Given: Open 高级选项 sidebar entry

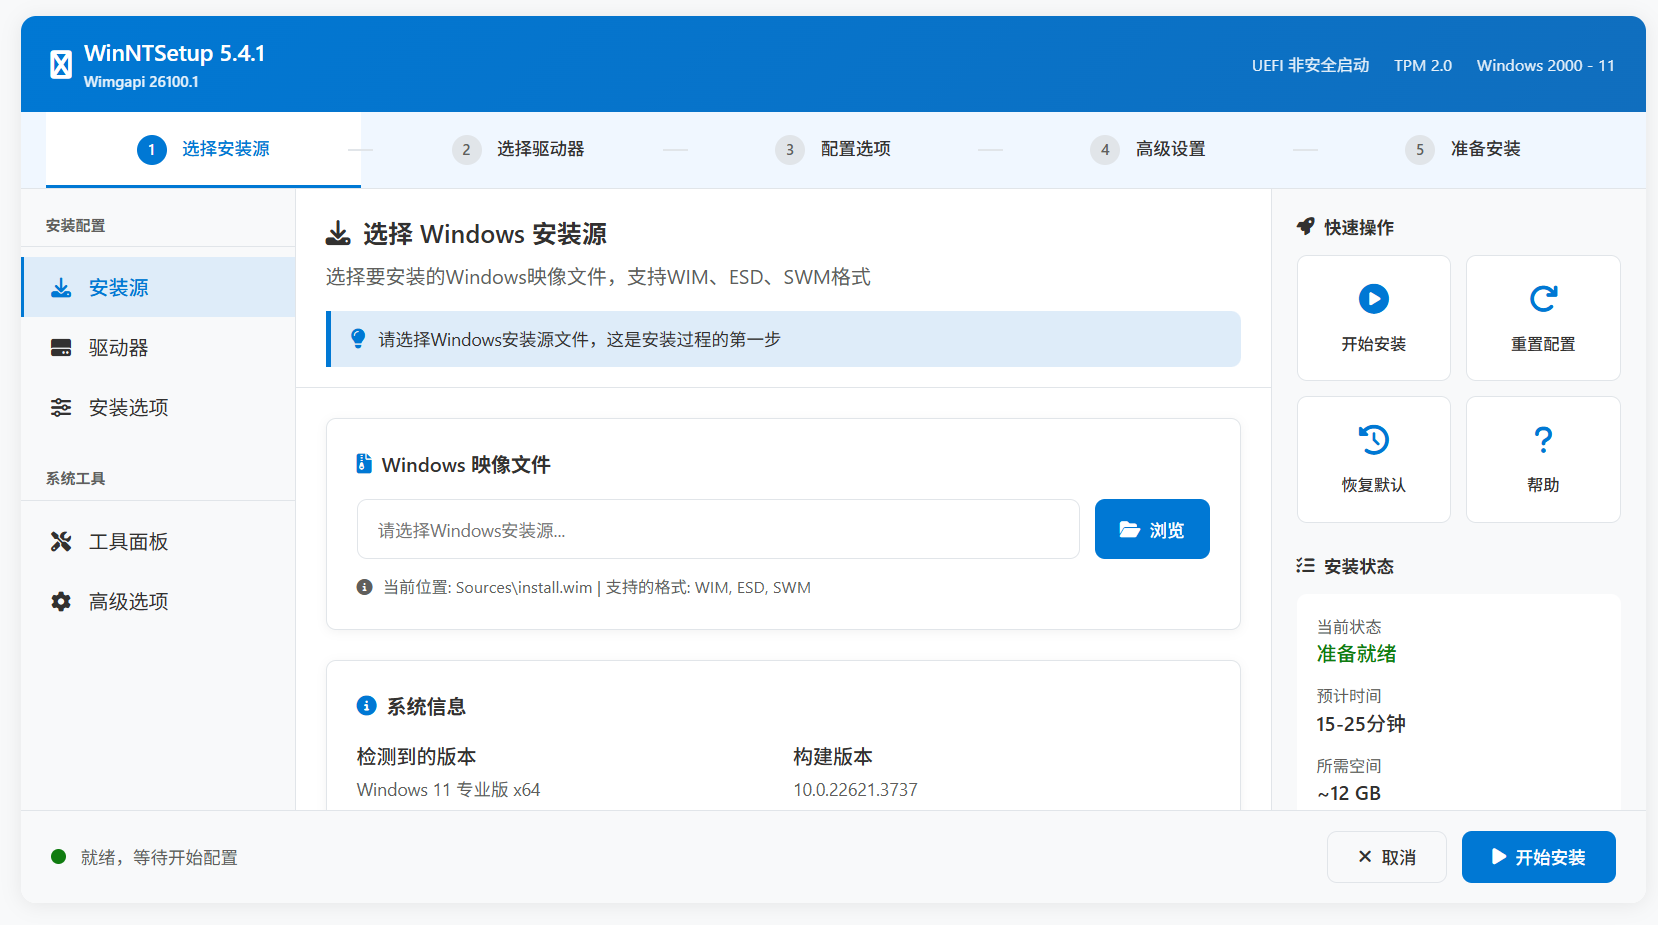Looking at the screenshot, I should click(158, 602).
